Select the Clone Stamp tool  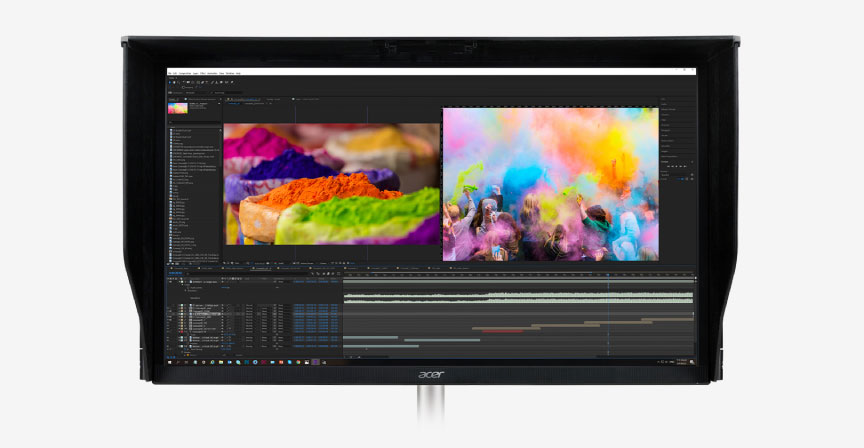click(x=217, y=83)
